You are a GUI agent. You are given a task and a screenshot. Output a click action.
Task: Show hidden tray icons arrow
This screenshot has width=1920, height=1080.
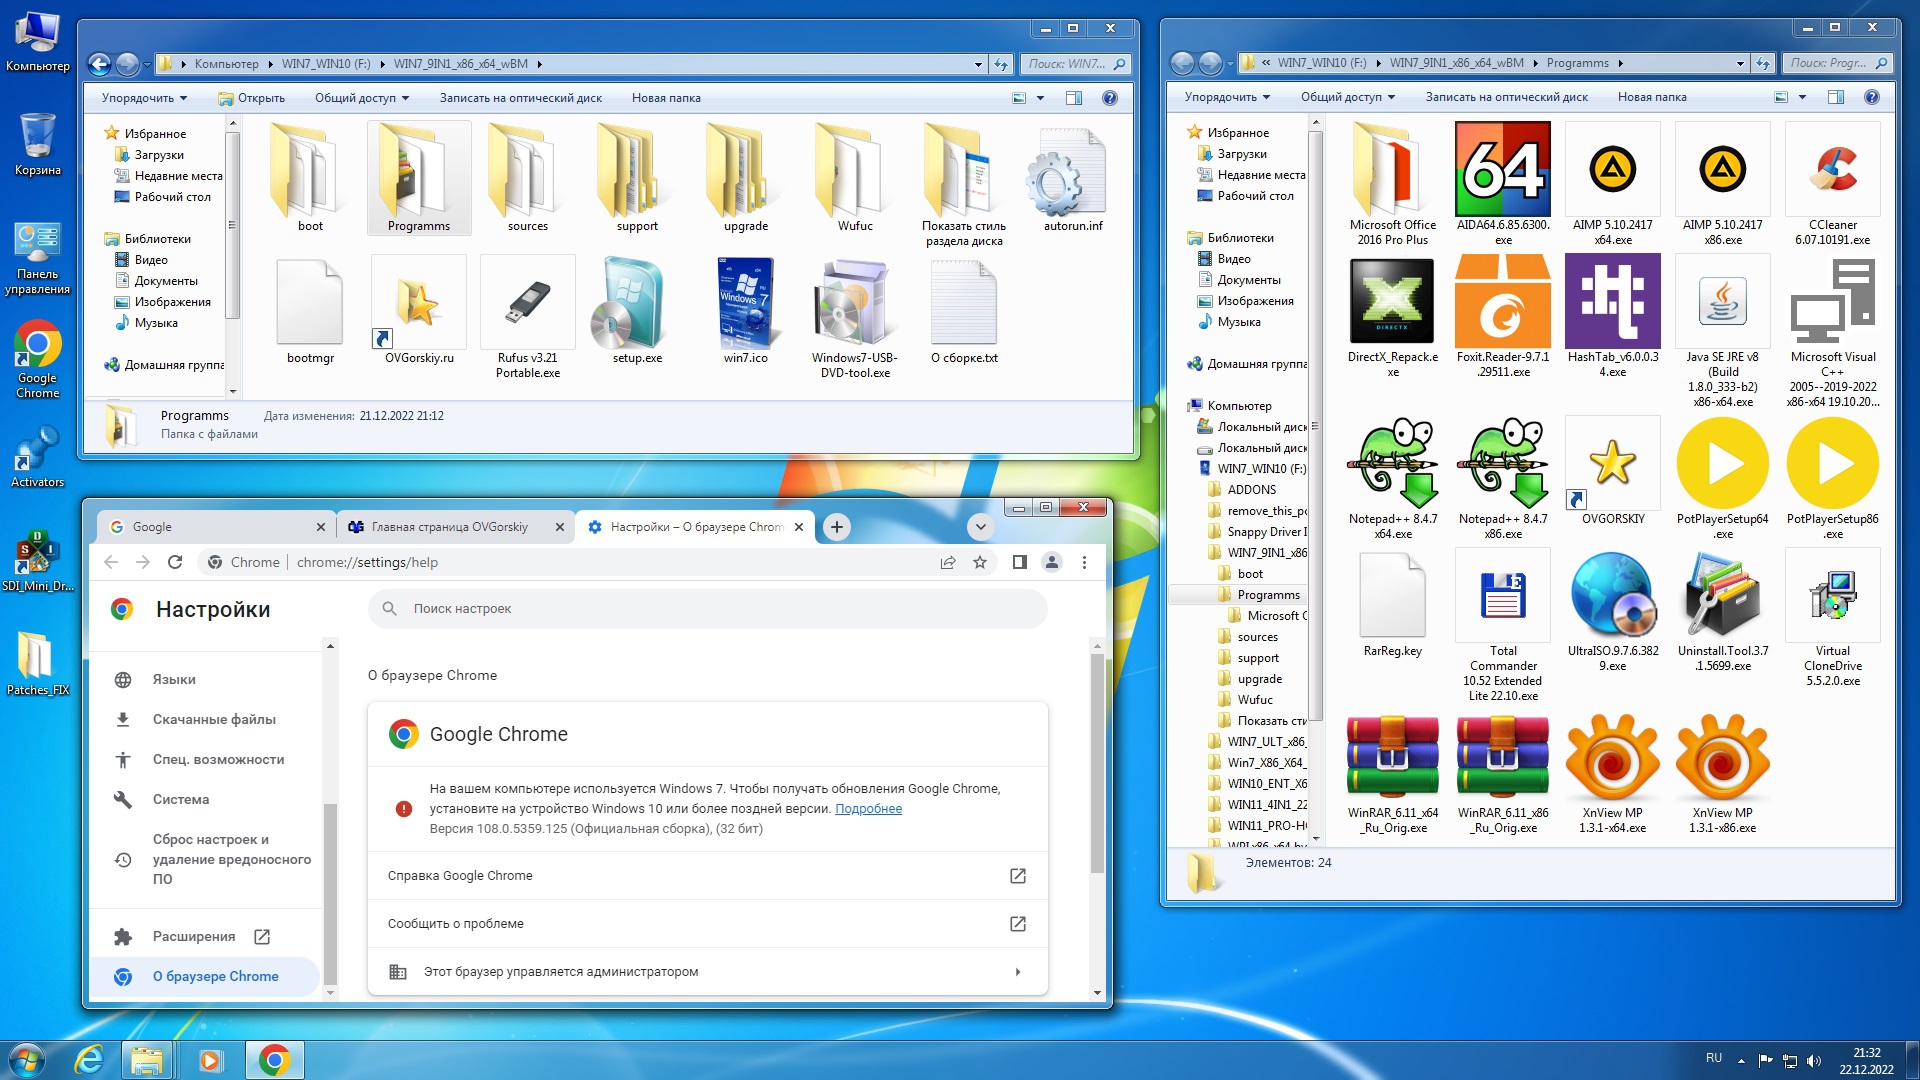pos(1741,1060)
